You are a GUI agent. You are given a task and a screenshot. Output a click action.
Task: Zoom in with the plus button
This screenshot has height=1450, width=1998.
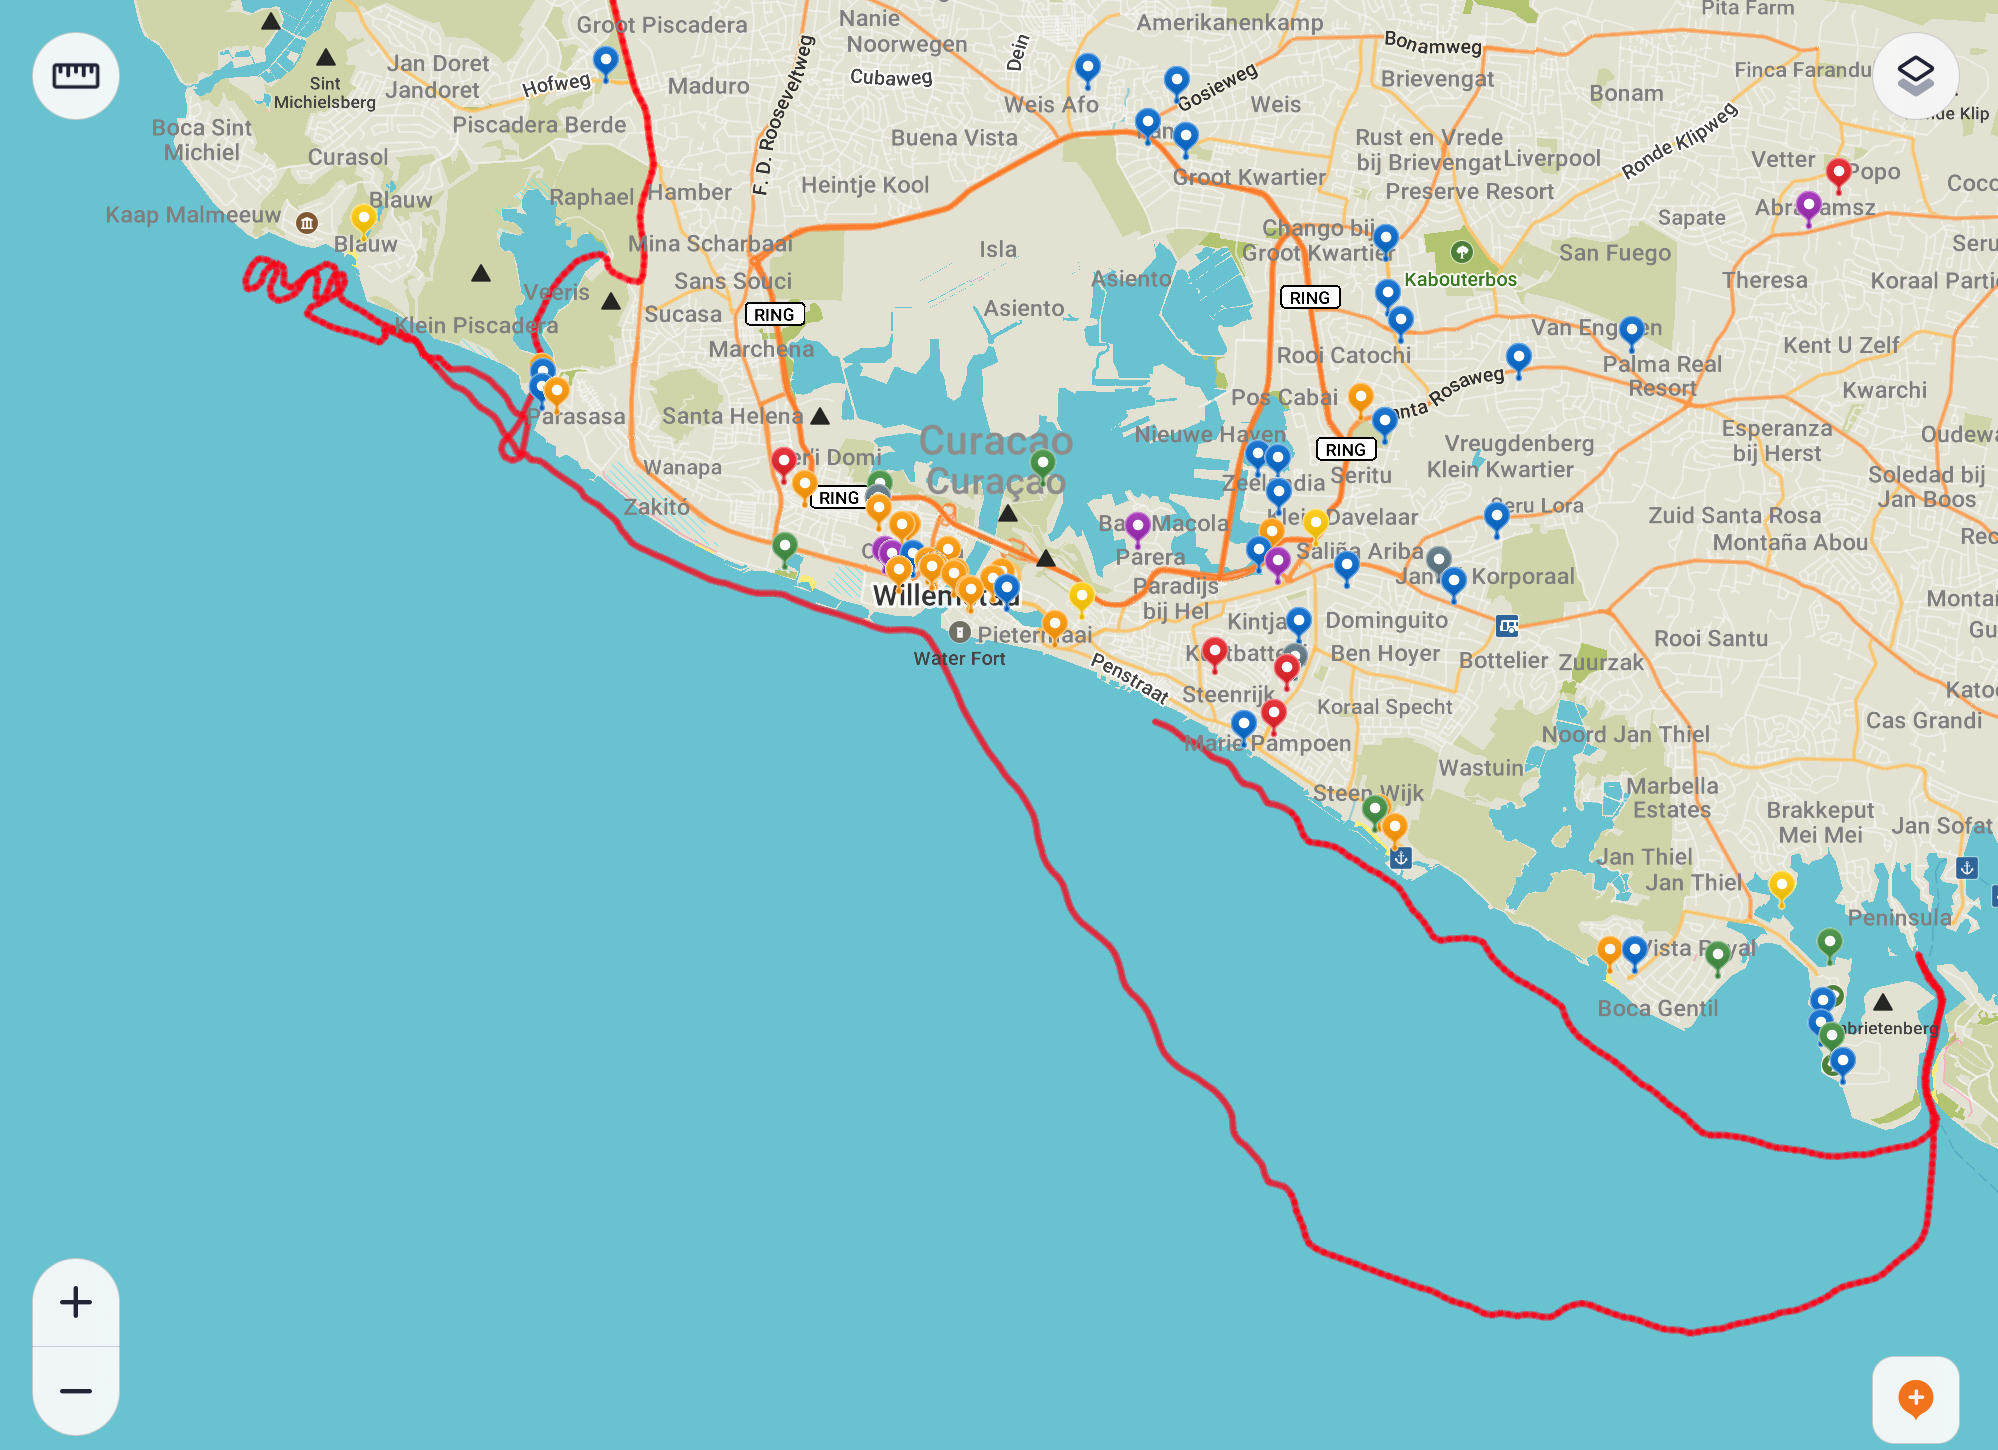76,1302
